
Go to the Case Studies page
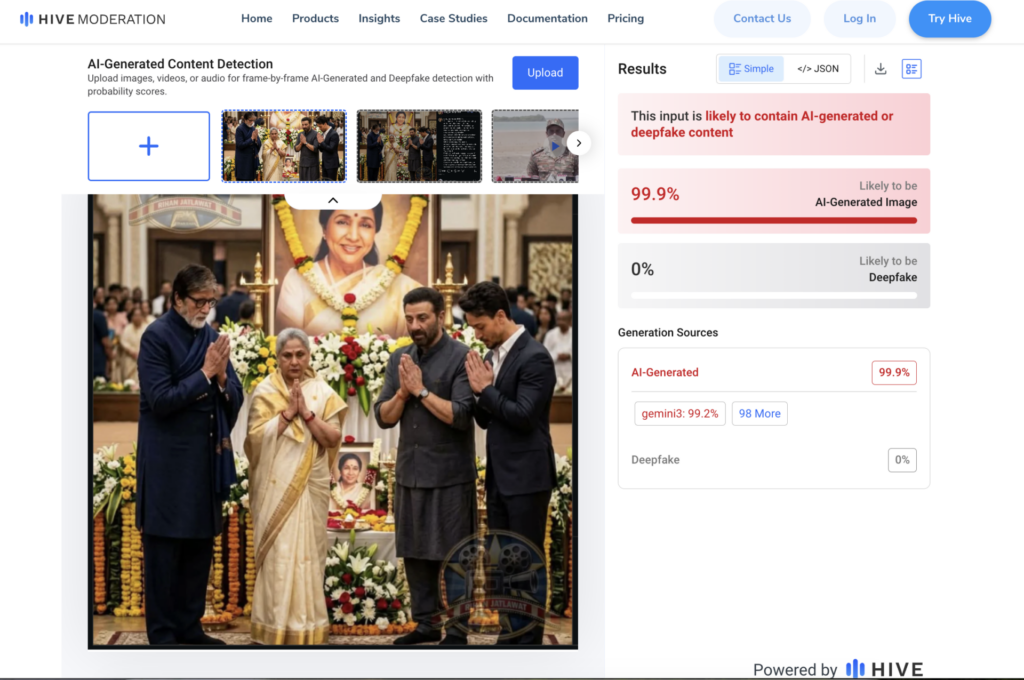pos(453,19)
